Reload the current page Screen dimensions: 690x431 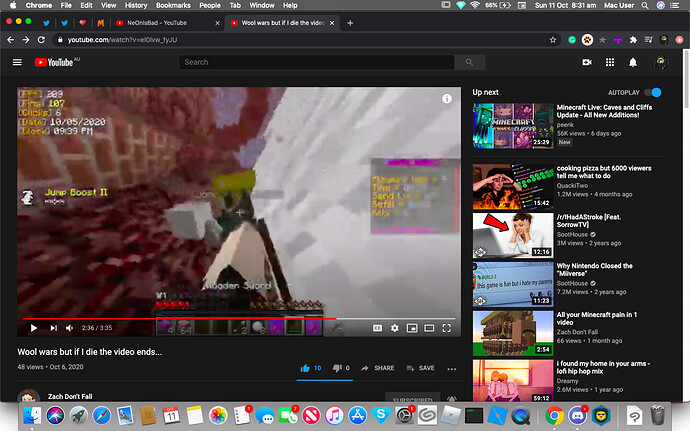tap(41, 40)
